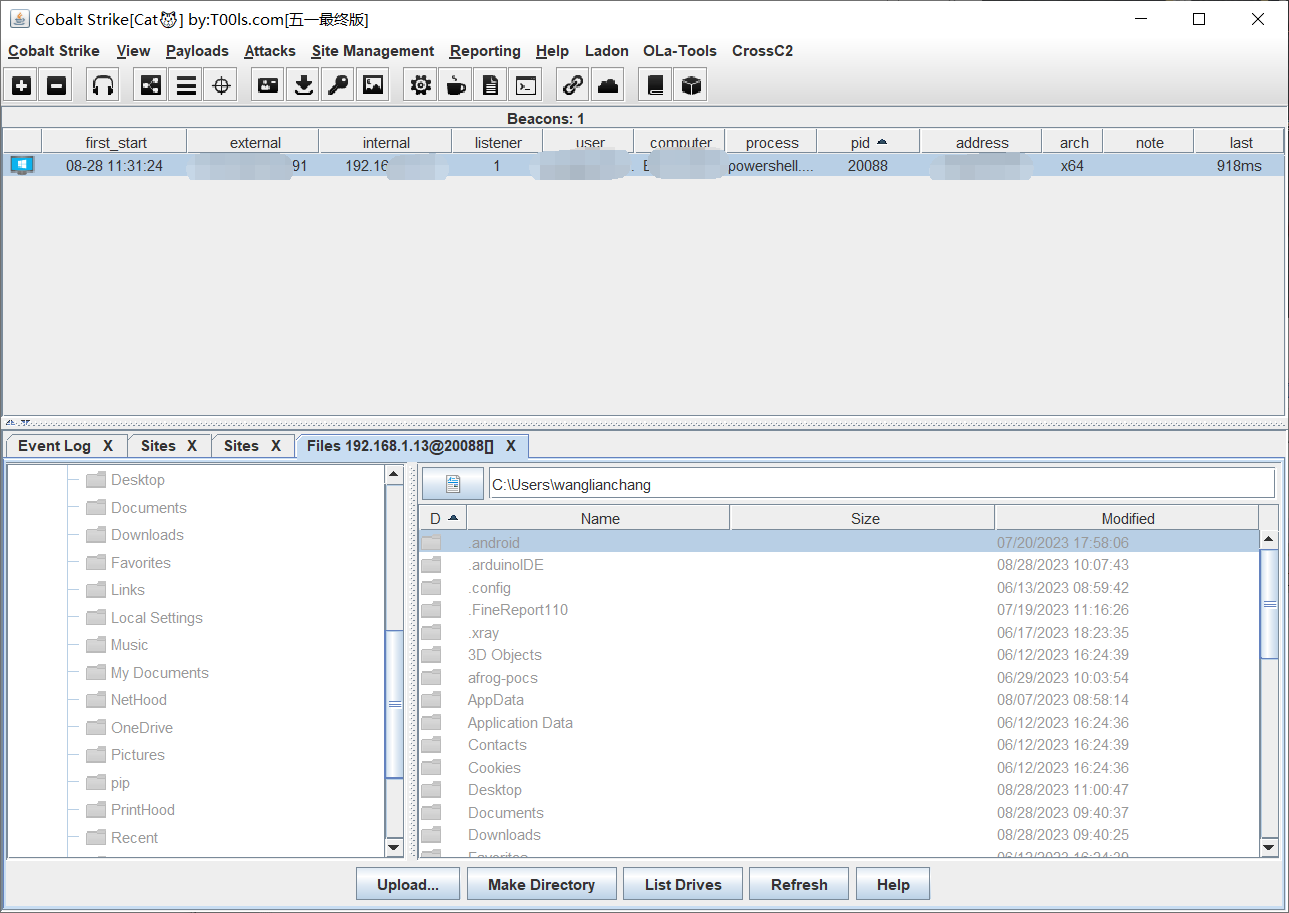The width and height of the screenshot is (1289, 913).
Task: Select PrintHood in the folder tree
Action: click(143, 810)
